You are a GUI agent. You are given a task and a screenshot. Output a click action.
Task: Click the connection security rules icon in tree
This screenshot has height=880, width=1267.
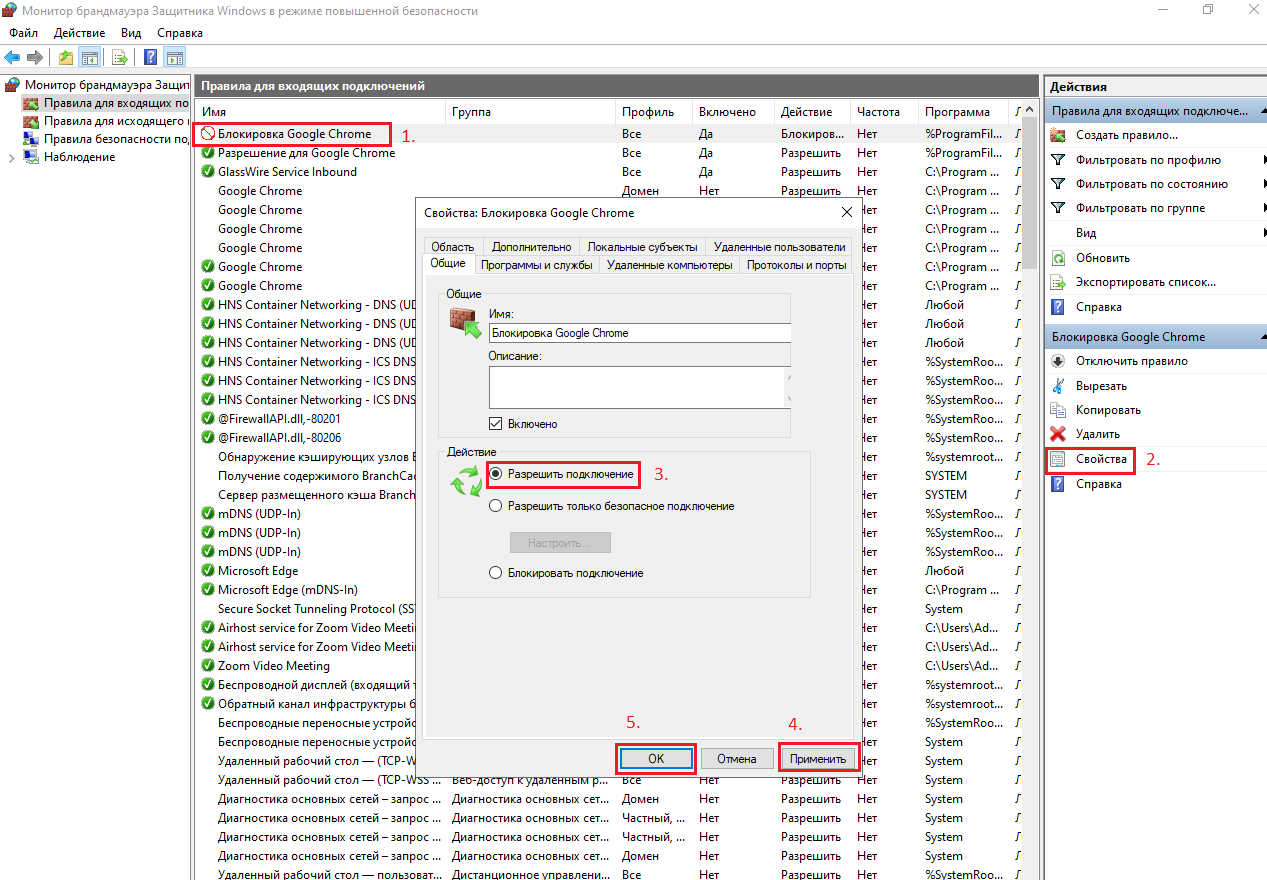tap(31, 139)
